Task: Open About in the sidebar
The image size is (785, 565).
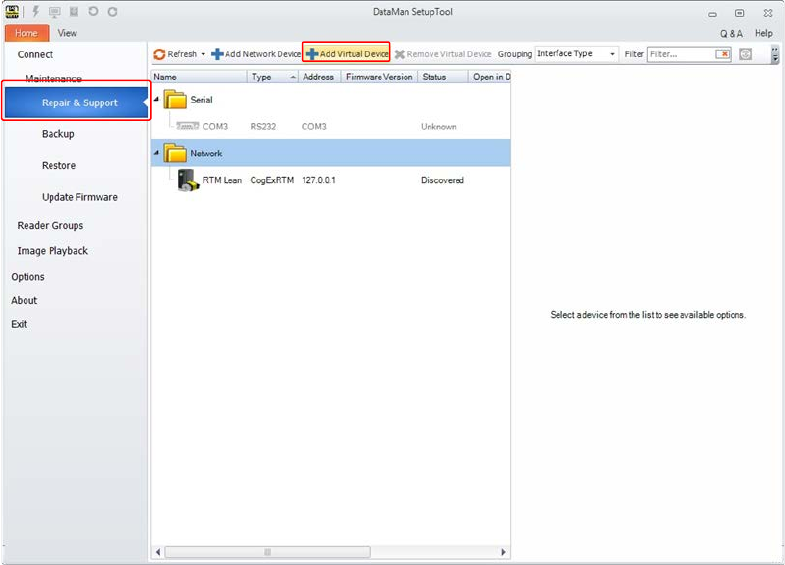Action: coord(24,300)
